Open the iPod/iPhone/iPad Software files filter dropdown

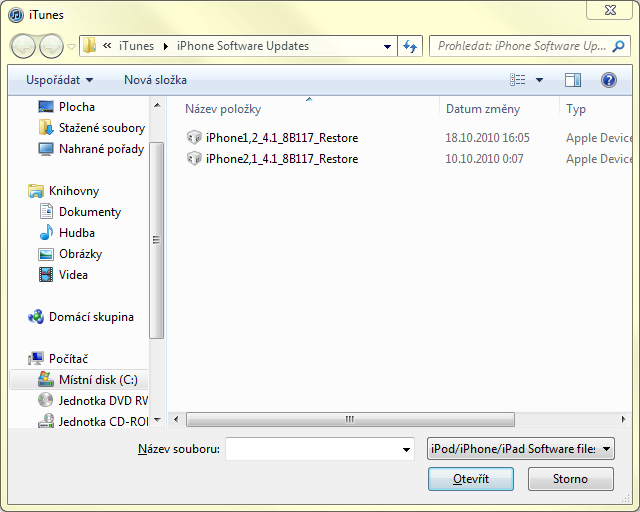(521, 449)
